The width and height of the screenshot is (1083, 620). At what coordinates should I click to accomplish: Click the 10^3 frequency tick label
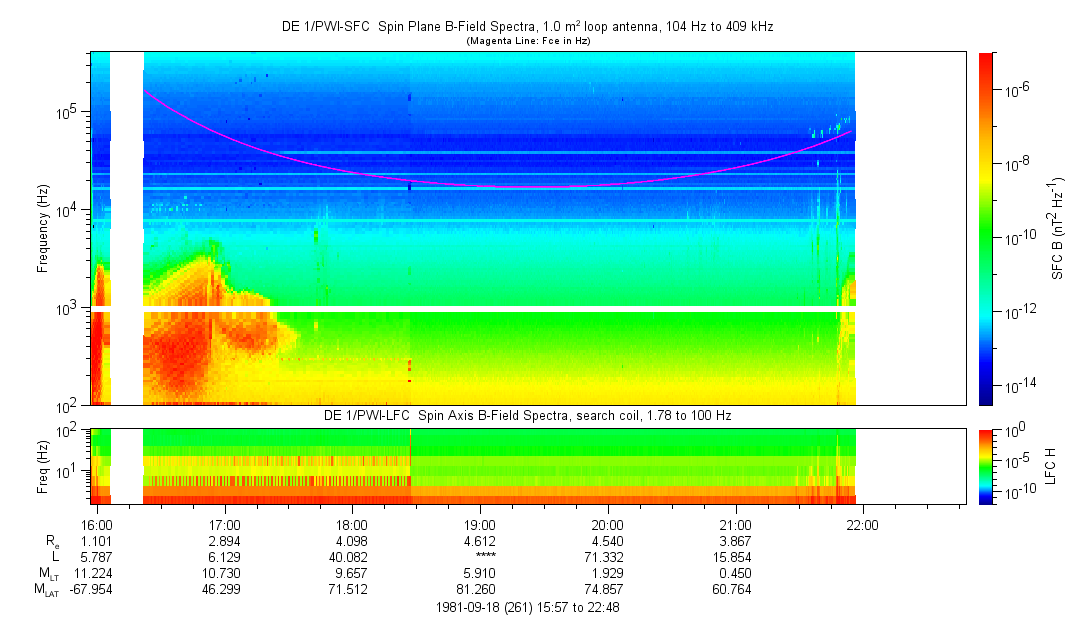pyautogui.click(x=70, y=308)
